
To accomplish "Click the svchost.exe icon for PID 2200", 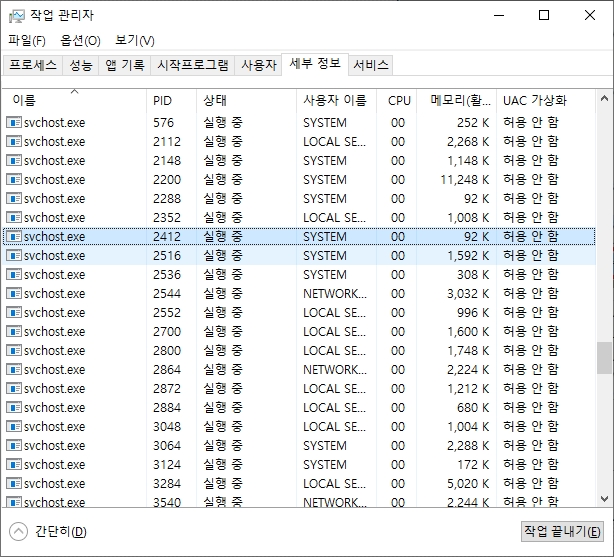I will coord(14,179).
